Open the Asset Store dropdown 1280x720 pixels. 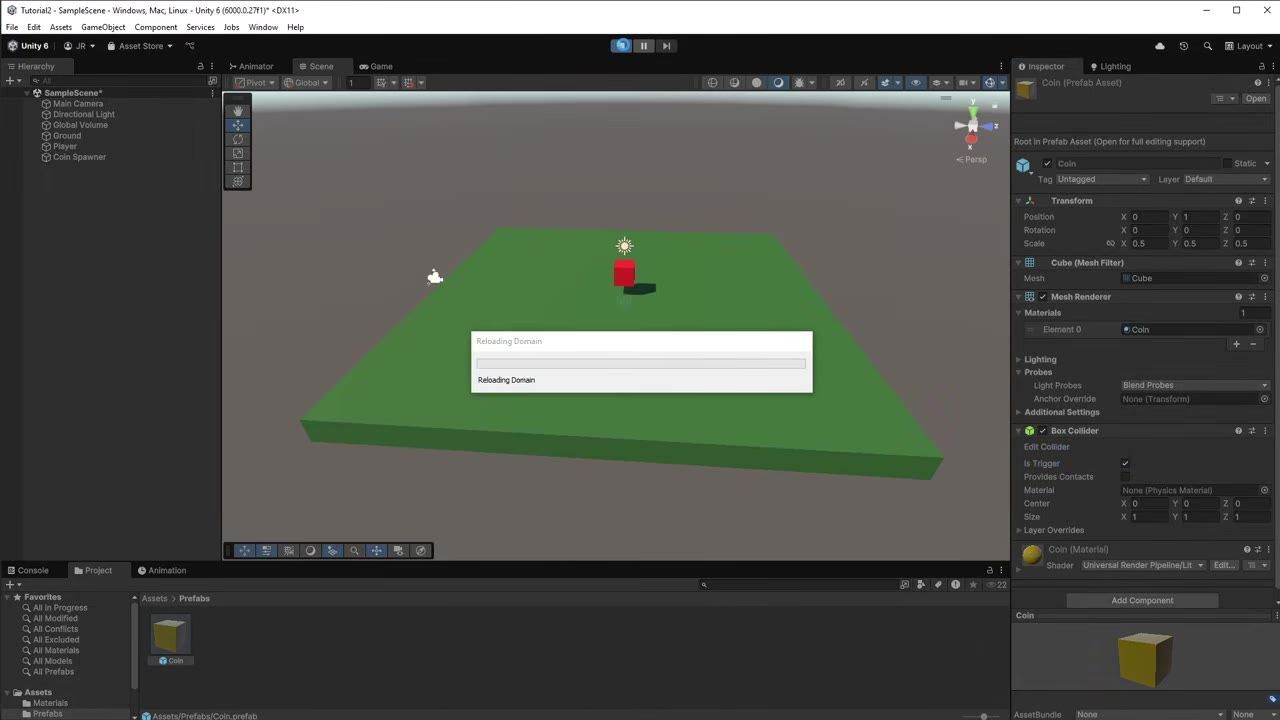coord(140,46)
